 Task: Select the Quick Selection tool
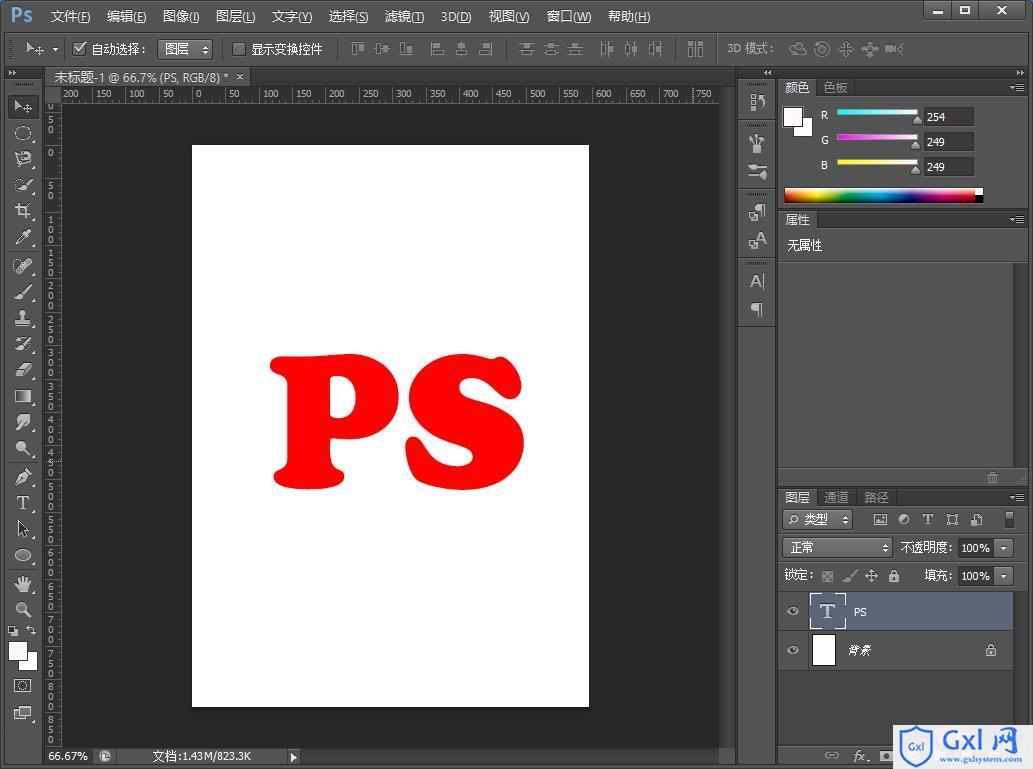(23, 185)
